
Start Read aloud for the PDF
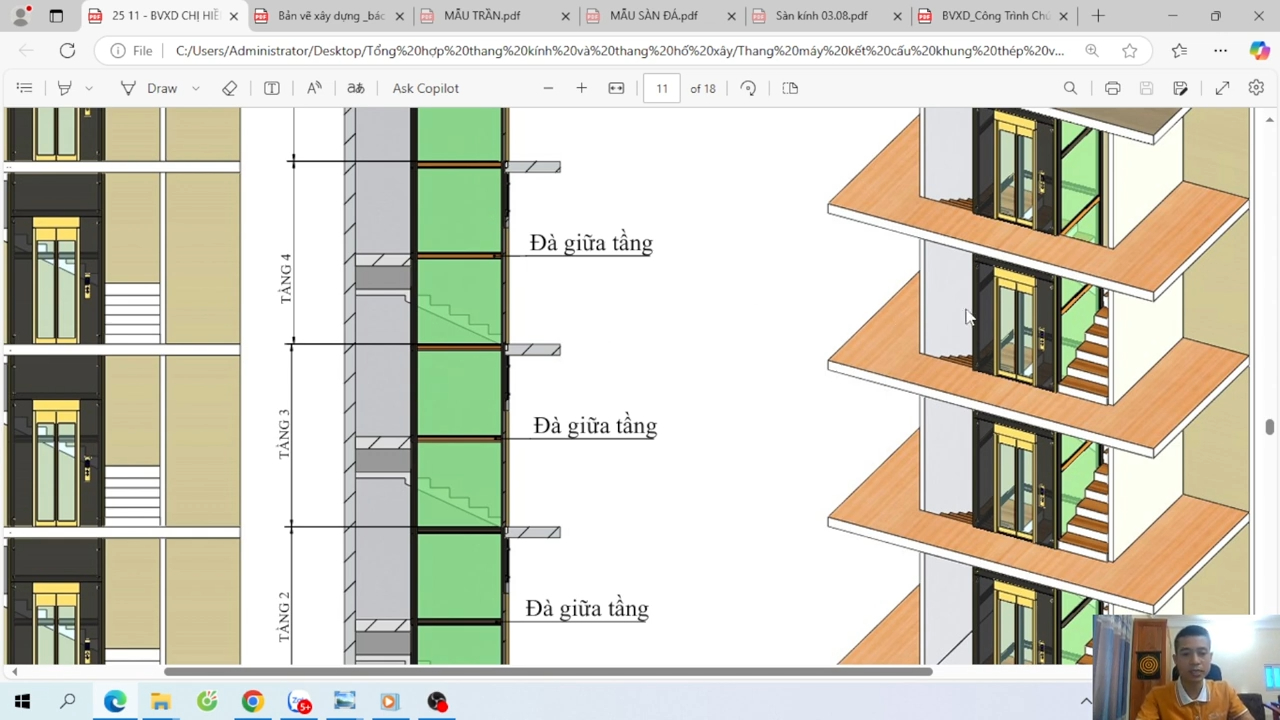[x=314, y=88]
